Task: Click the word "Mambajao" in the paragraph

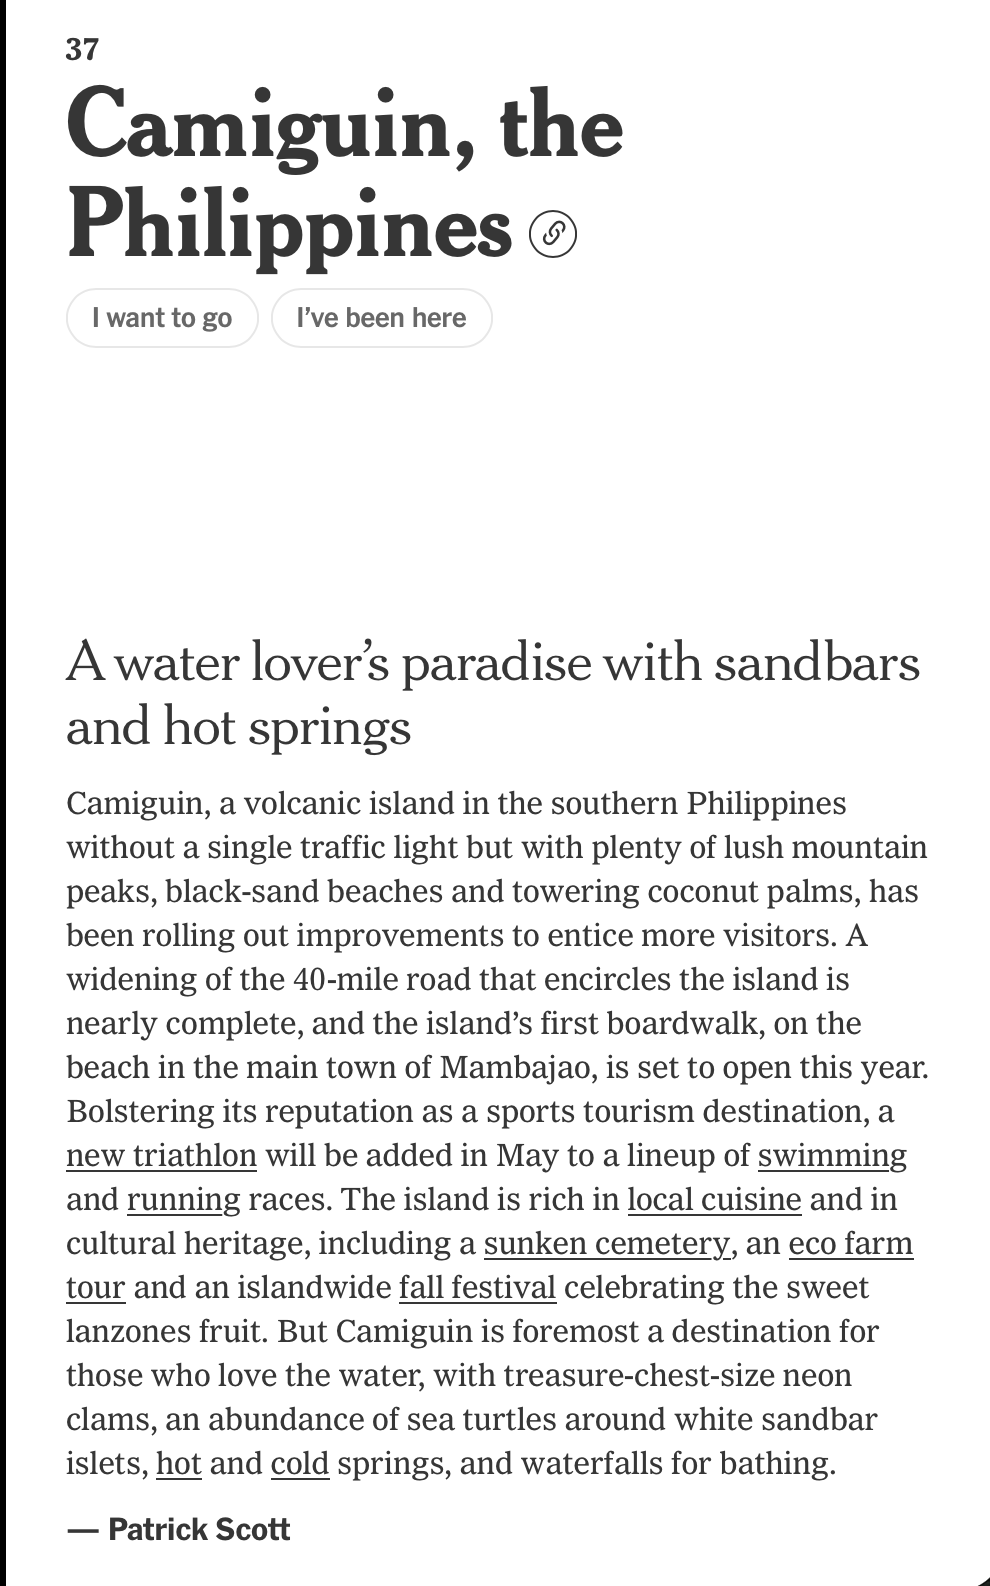Action: (519, 1067)
